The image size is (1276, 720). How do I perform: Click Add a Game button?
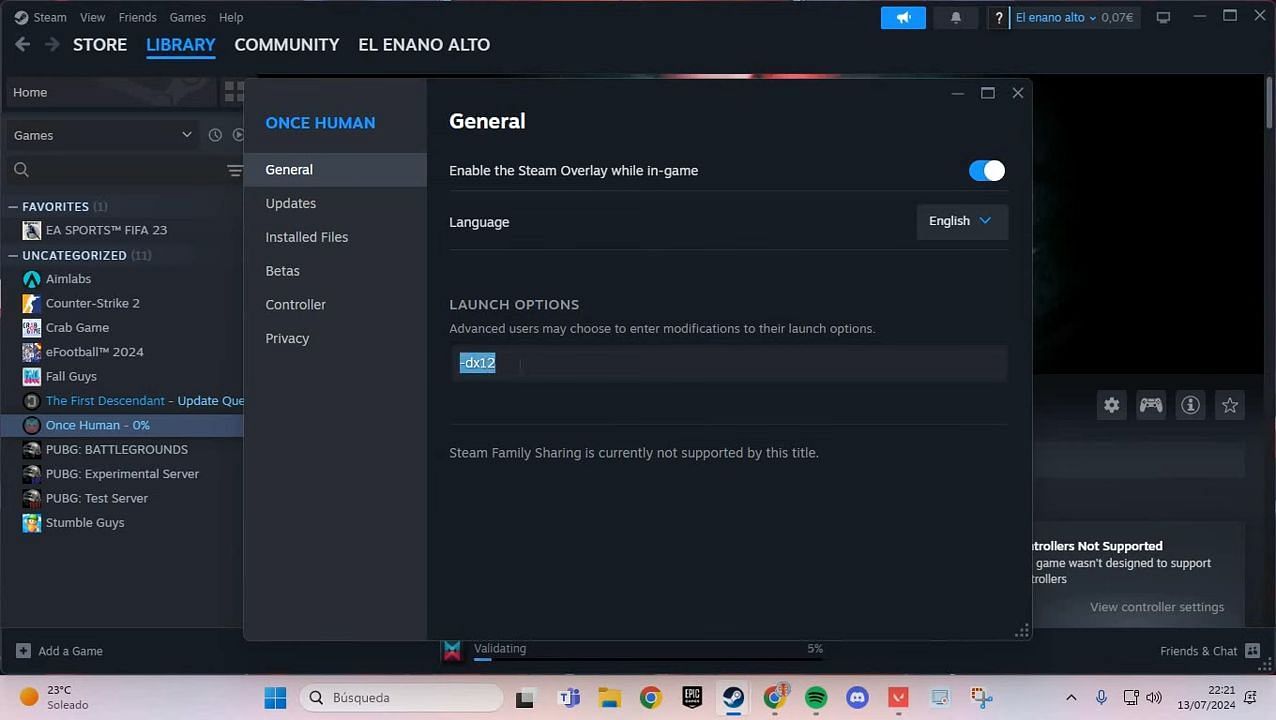[59, 651]
